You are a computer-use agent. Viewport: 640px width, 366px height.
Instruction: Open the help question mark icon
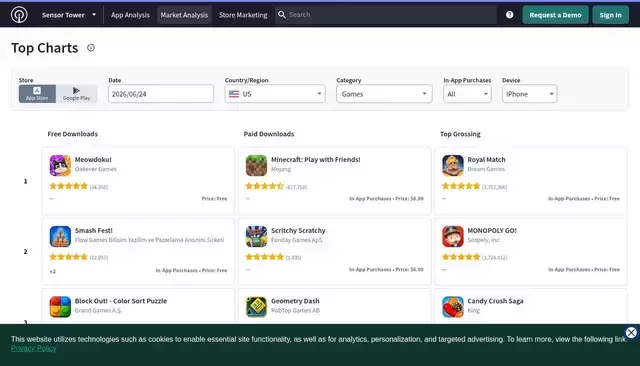509,15
